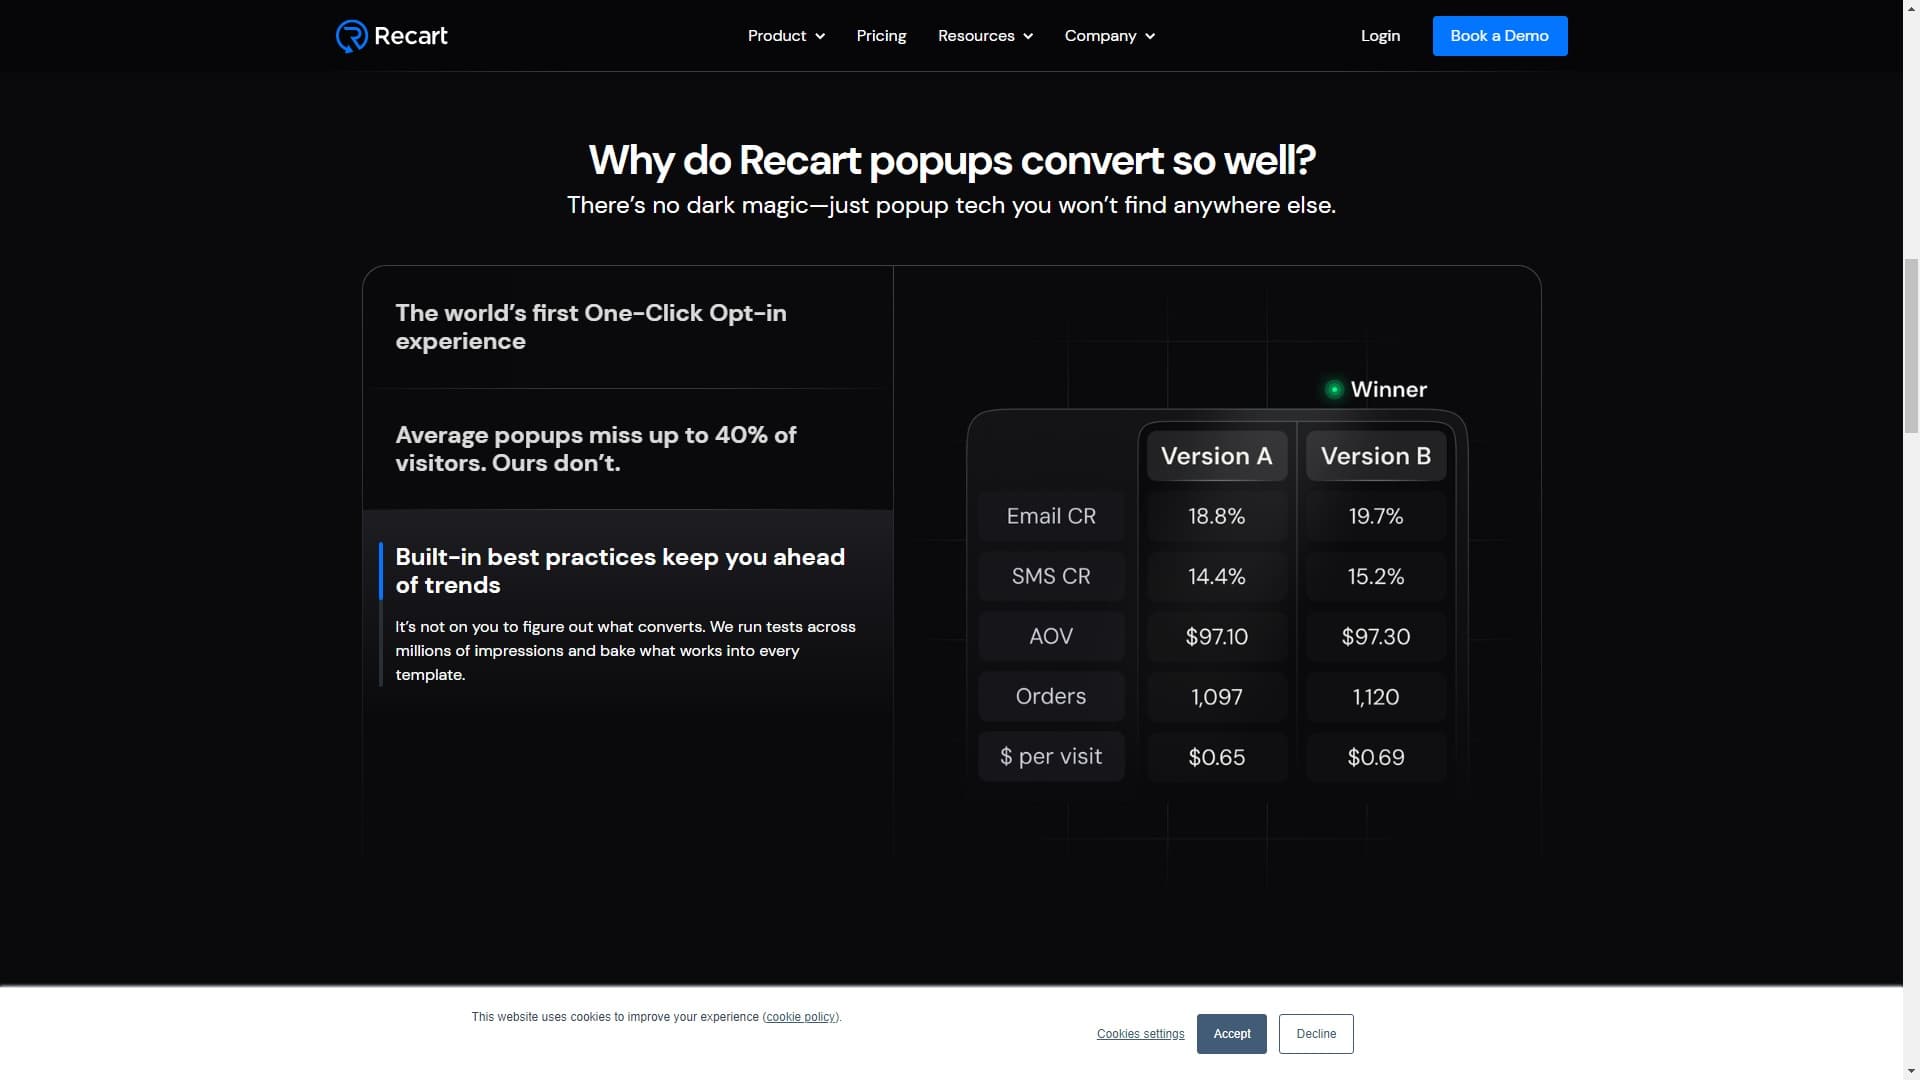This screenshot has width=1920, height=1080.
Task: Click the $0.65 per visit value
Action: coord(1216,757)
